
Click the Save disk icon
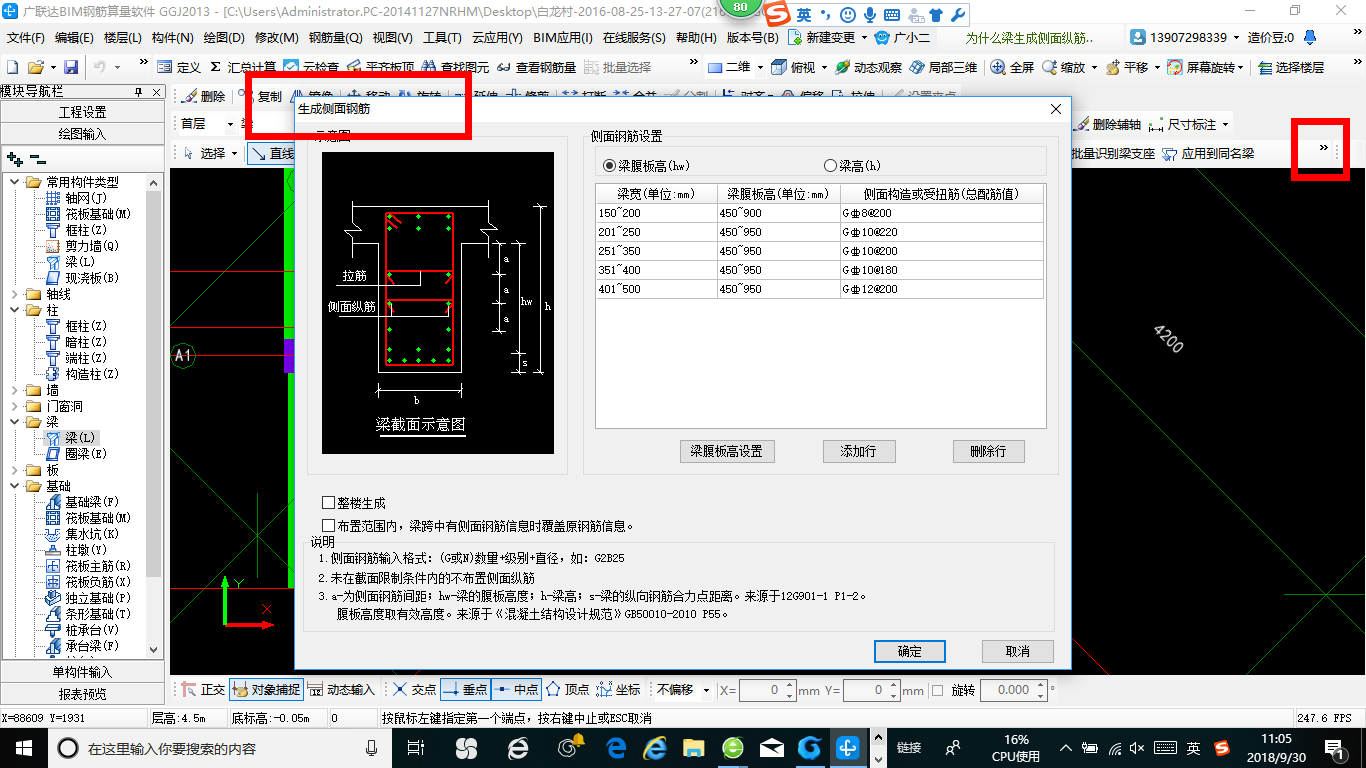[x=71, y=67]
